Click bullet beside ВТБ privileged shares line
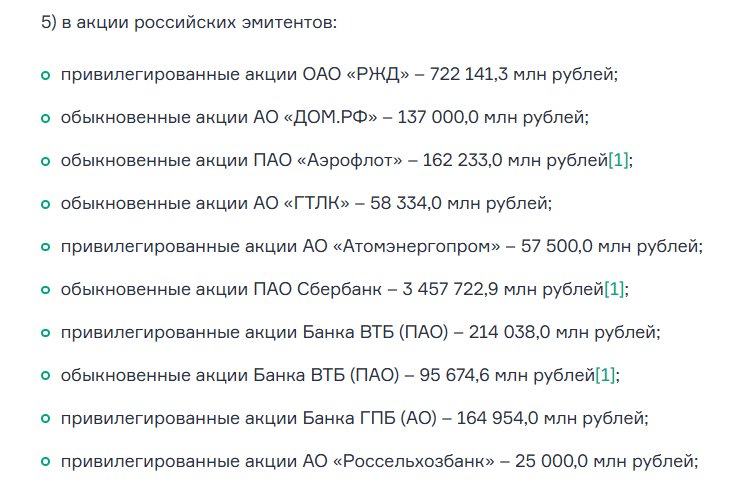This screenshot has width=745, height=485. point(46,333)
